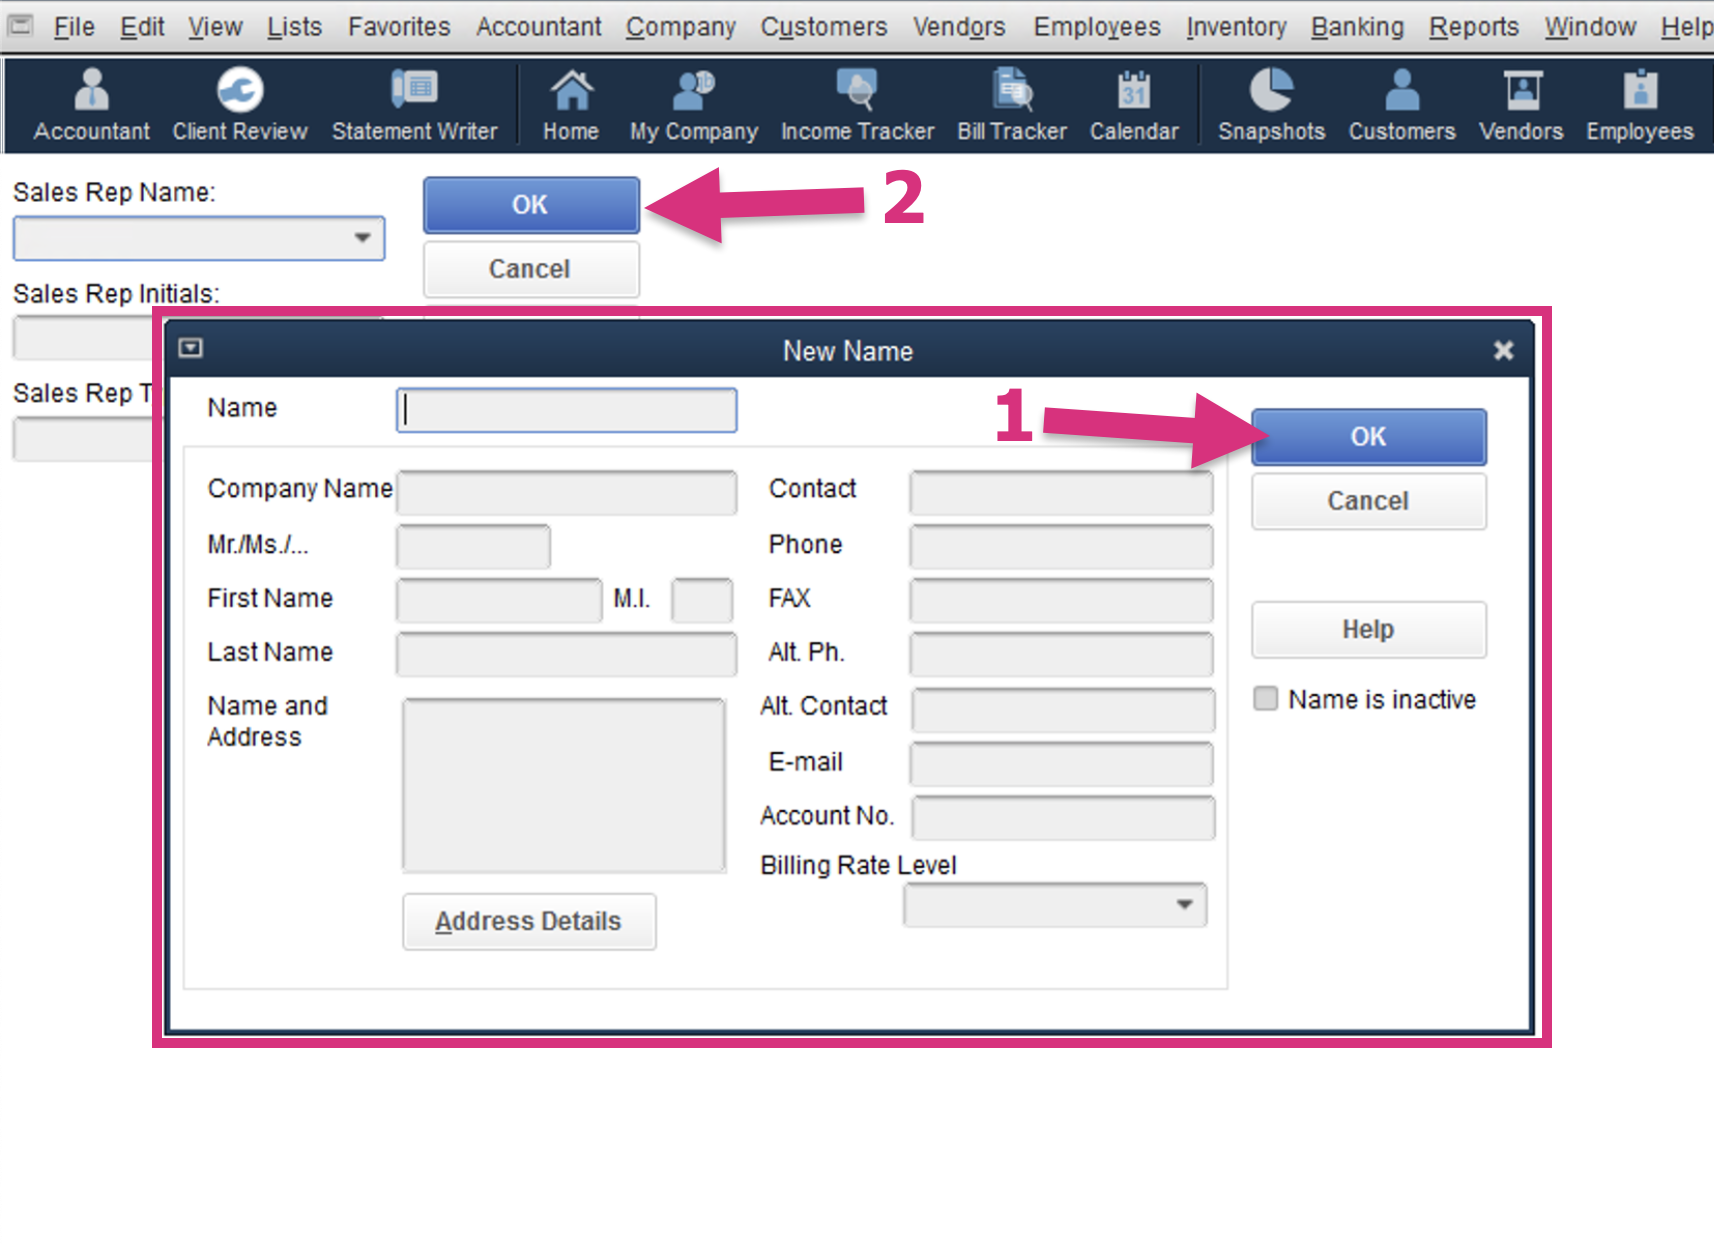Screen dimensions: 1714x1244
Task: Open the Banking menu
Action: click(x=1357, y=27)
